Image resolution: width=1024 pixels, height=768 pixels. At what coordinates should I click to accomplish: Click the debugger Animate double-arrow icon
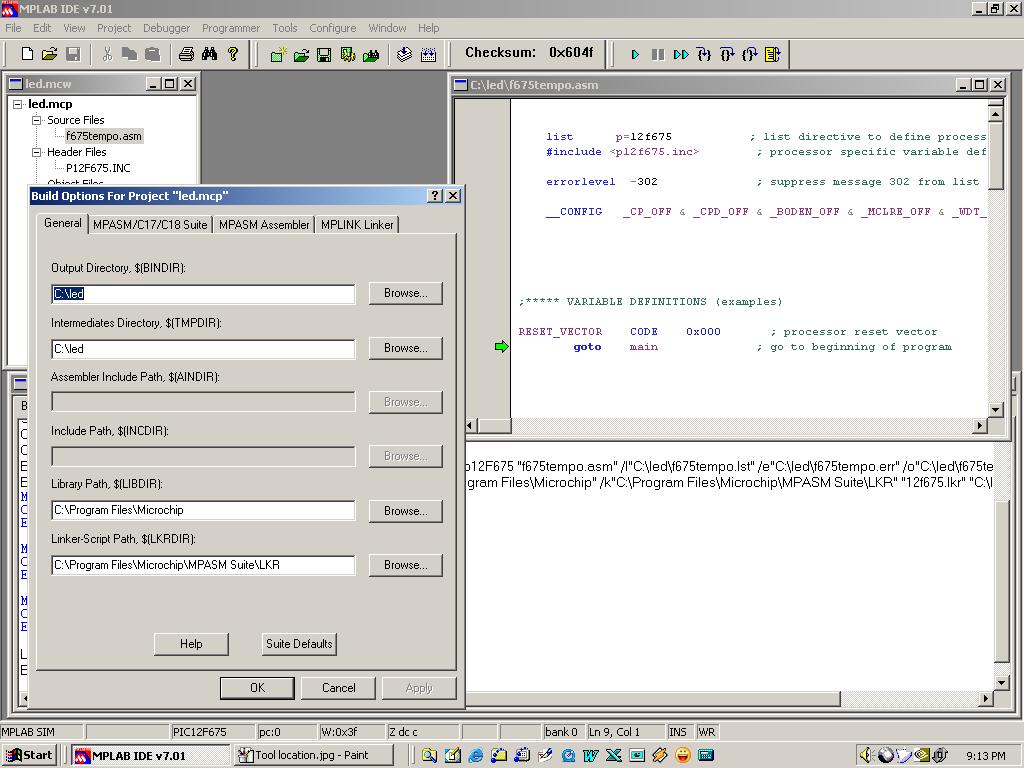(681, 54)
